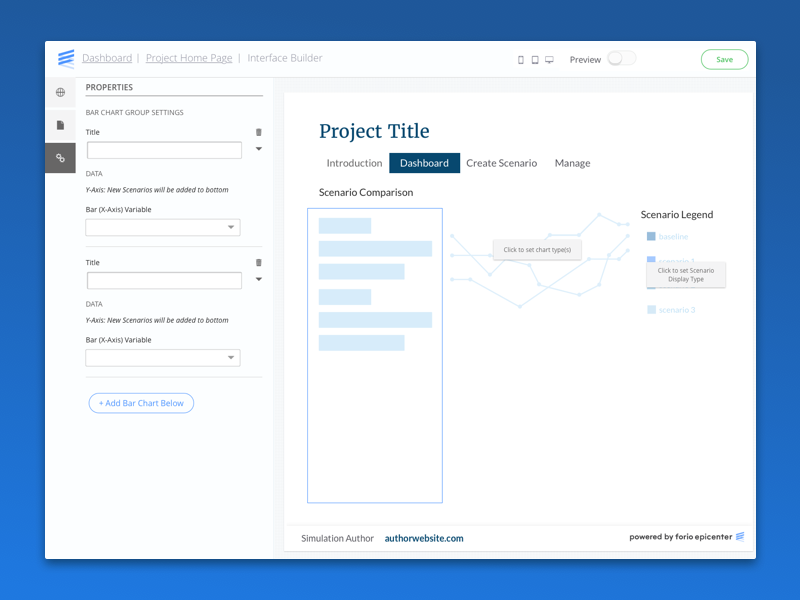Collapse the first bar chart settings arrow

(259, 149)
